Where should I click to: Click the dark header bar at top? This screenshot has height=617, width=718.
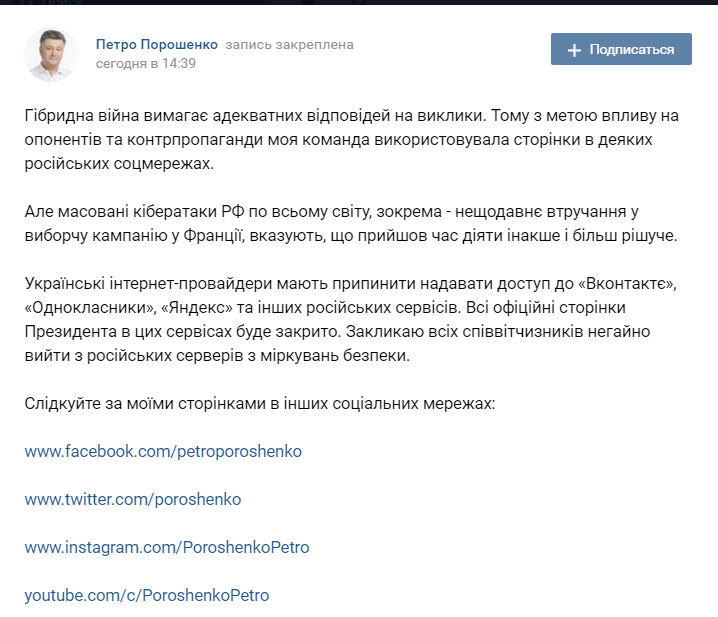[x=359, y=2]
